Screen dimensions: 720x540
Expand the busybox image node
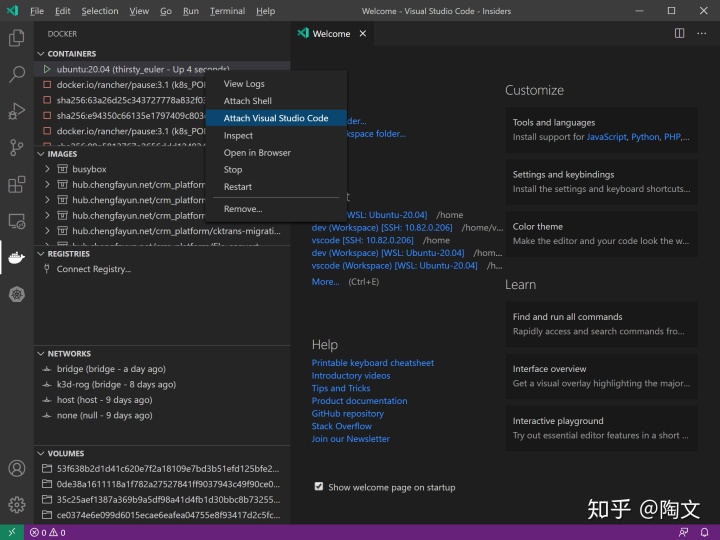click(x=47, y=169)
